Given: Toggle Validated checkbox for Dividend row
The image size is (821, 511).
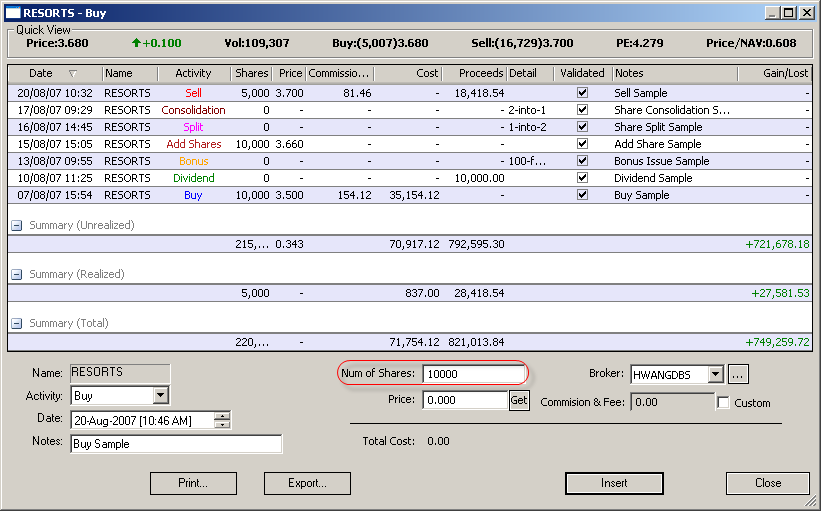Looking at the screenshot, I should (582, 177).
